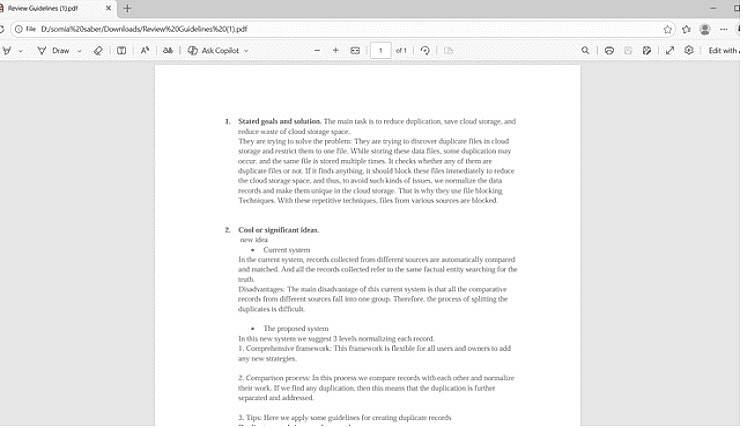This screenshot has height=428, width=743.
Task: Select the Erase tool
Action: 98,50
